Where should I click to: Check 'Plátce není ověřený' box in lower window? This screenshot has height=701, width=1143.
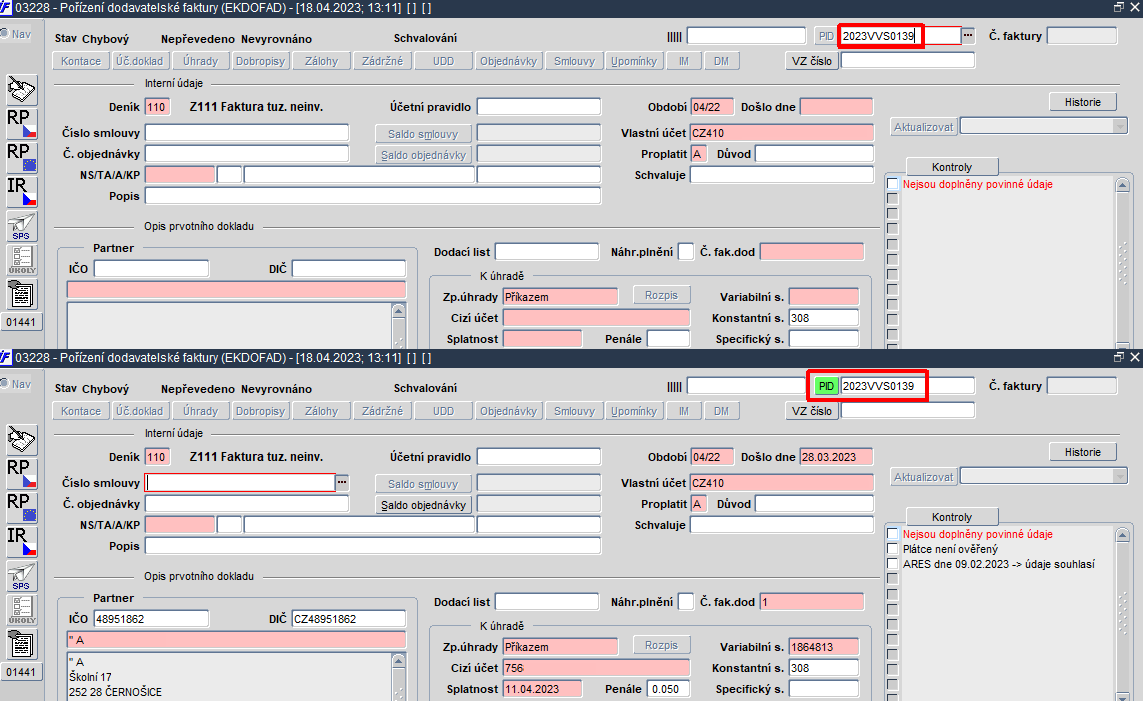892,549
